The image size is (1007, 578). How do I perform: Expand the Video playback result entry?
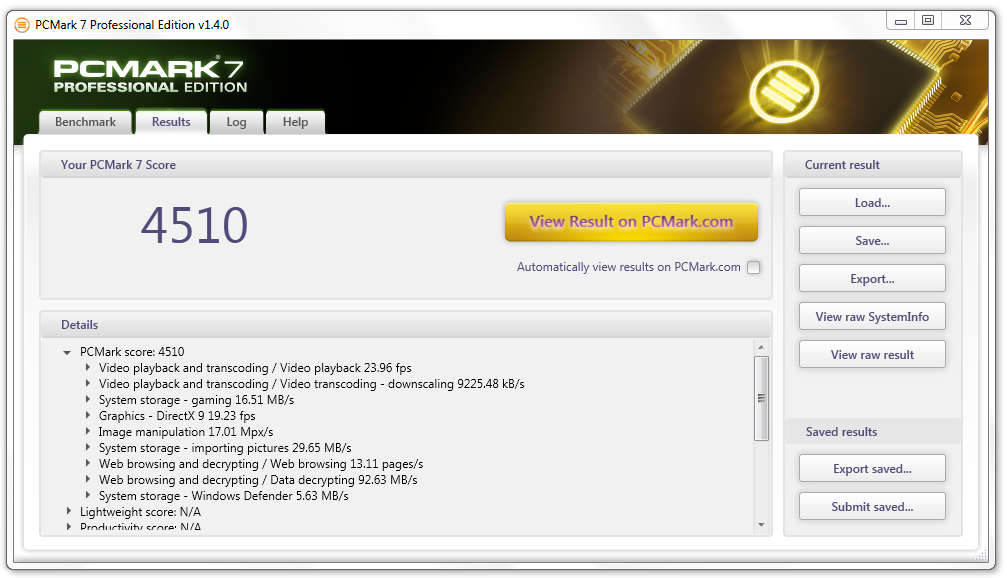pyautogui.click(x=86, y=367)
